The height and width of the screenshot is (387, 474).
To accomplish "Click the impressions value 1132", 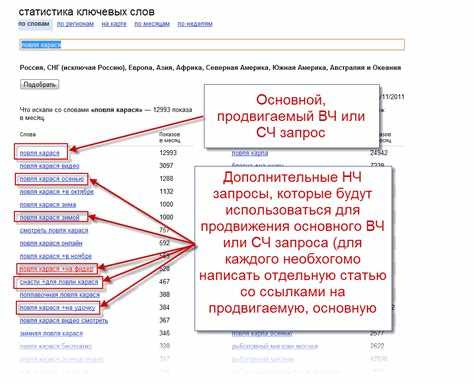I will pos(166,191).
